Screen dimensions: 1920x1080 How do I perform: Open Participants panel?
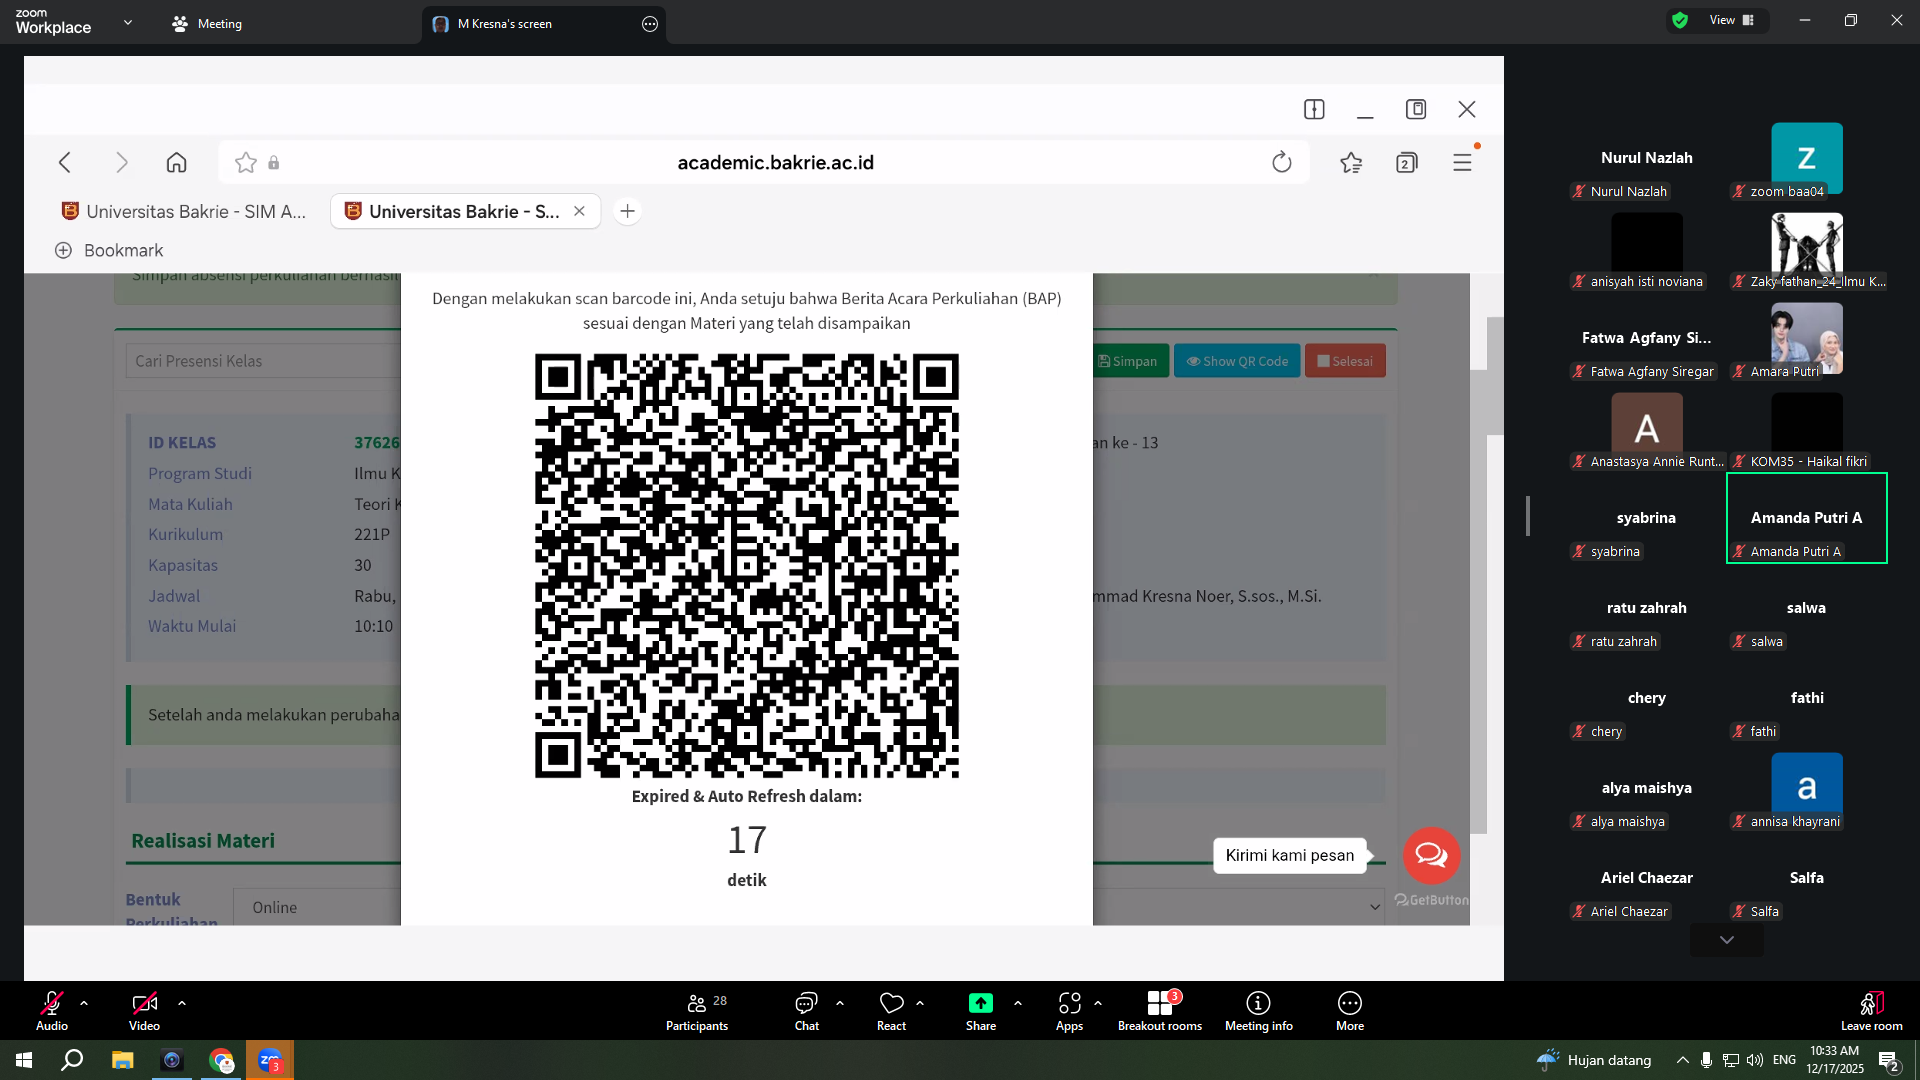pos(697,1011)
